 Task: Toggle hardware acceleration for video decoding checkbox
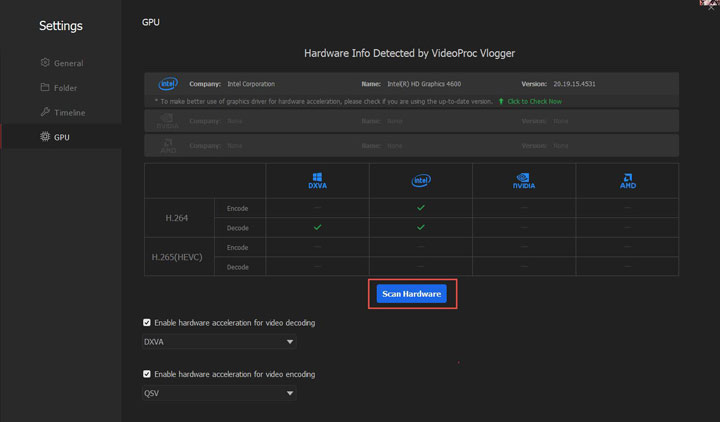[x=148, y=323]
